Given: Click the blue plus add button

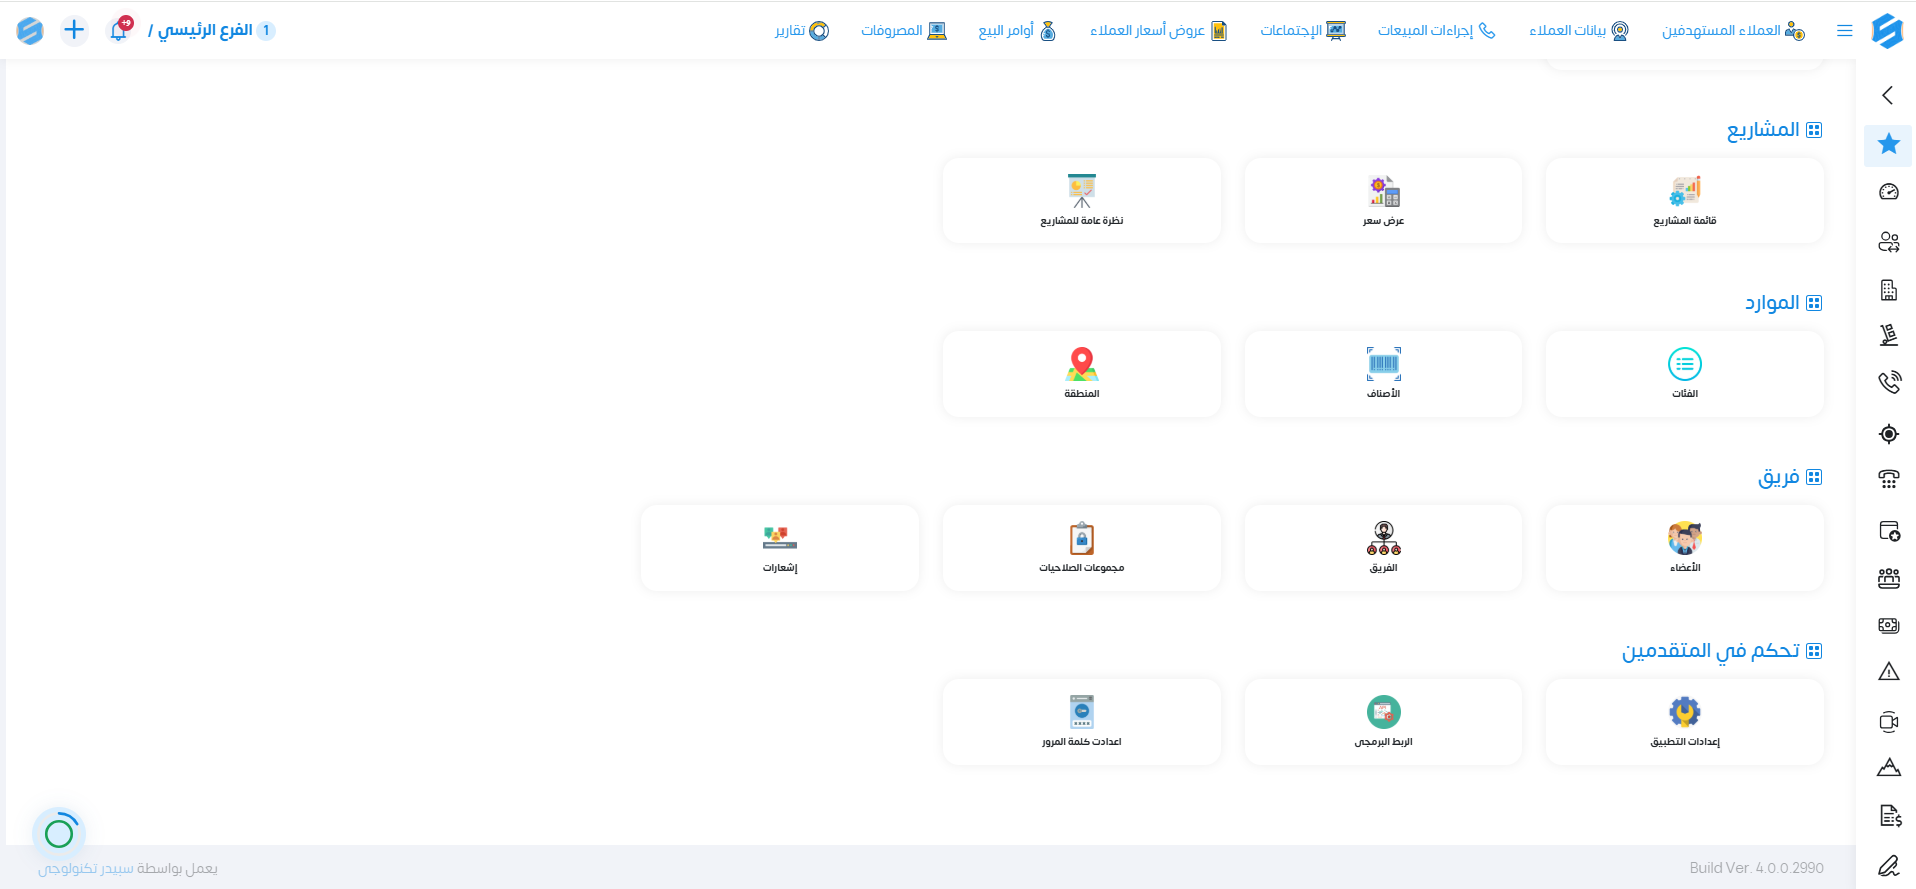Looking at the screenshot, I should click(74, 30).
